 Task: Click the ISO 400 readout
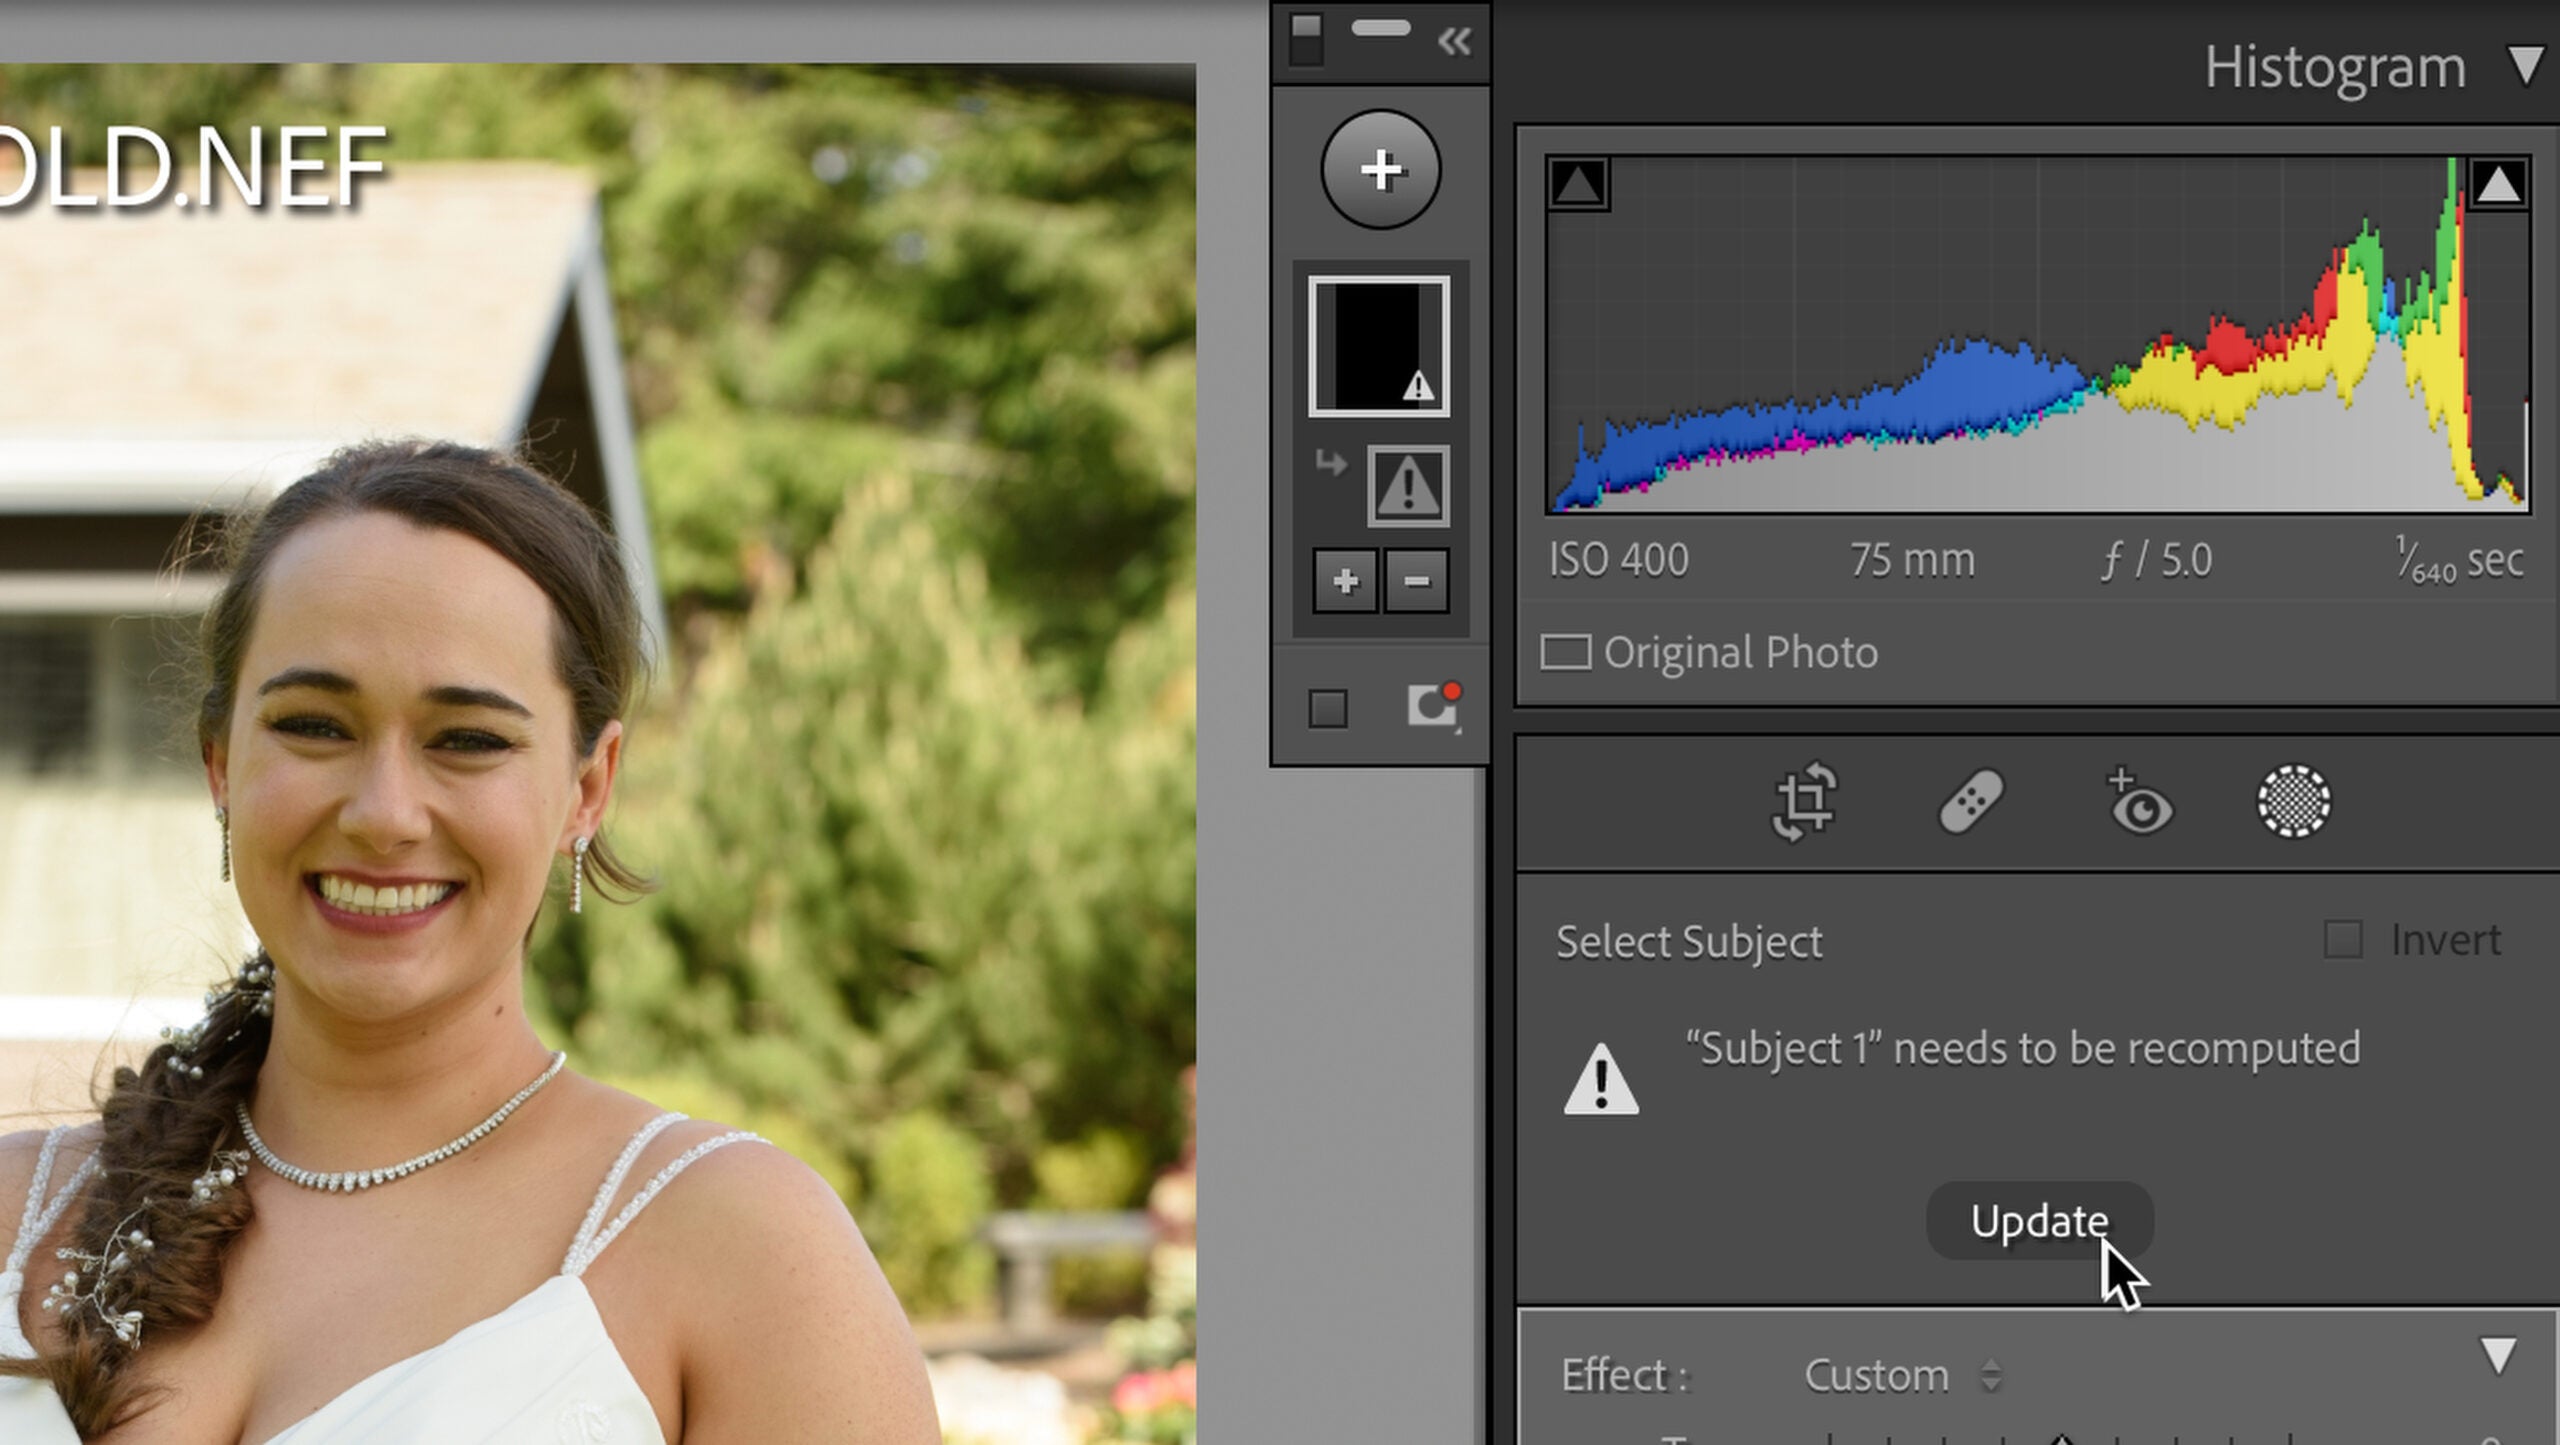tap(1619, 560)
